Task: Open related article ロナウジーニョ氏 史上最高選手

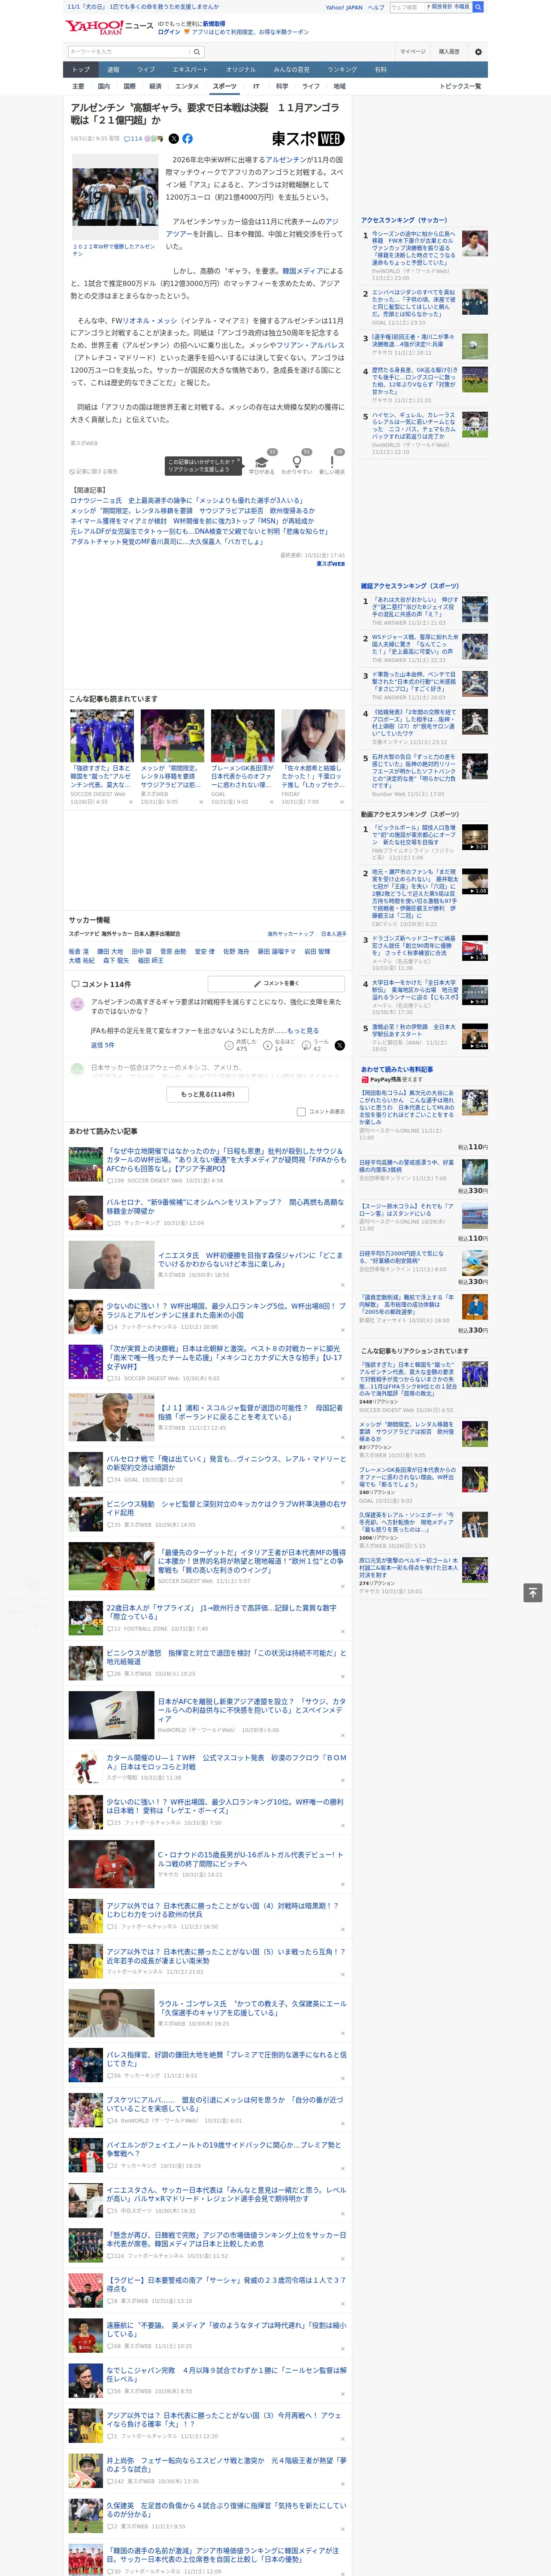Action: pos(187,501)
